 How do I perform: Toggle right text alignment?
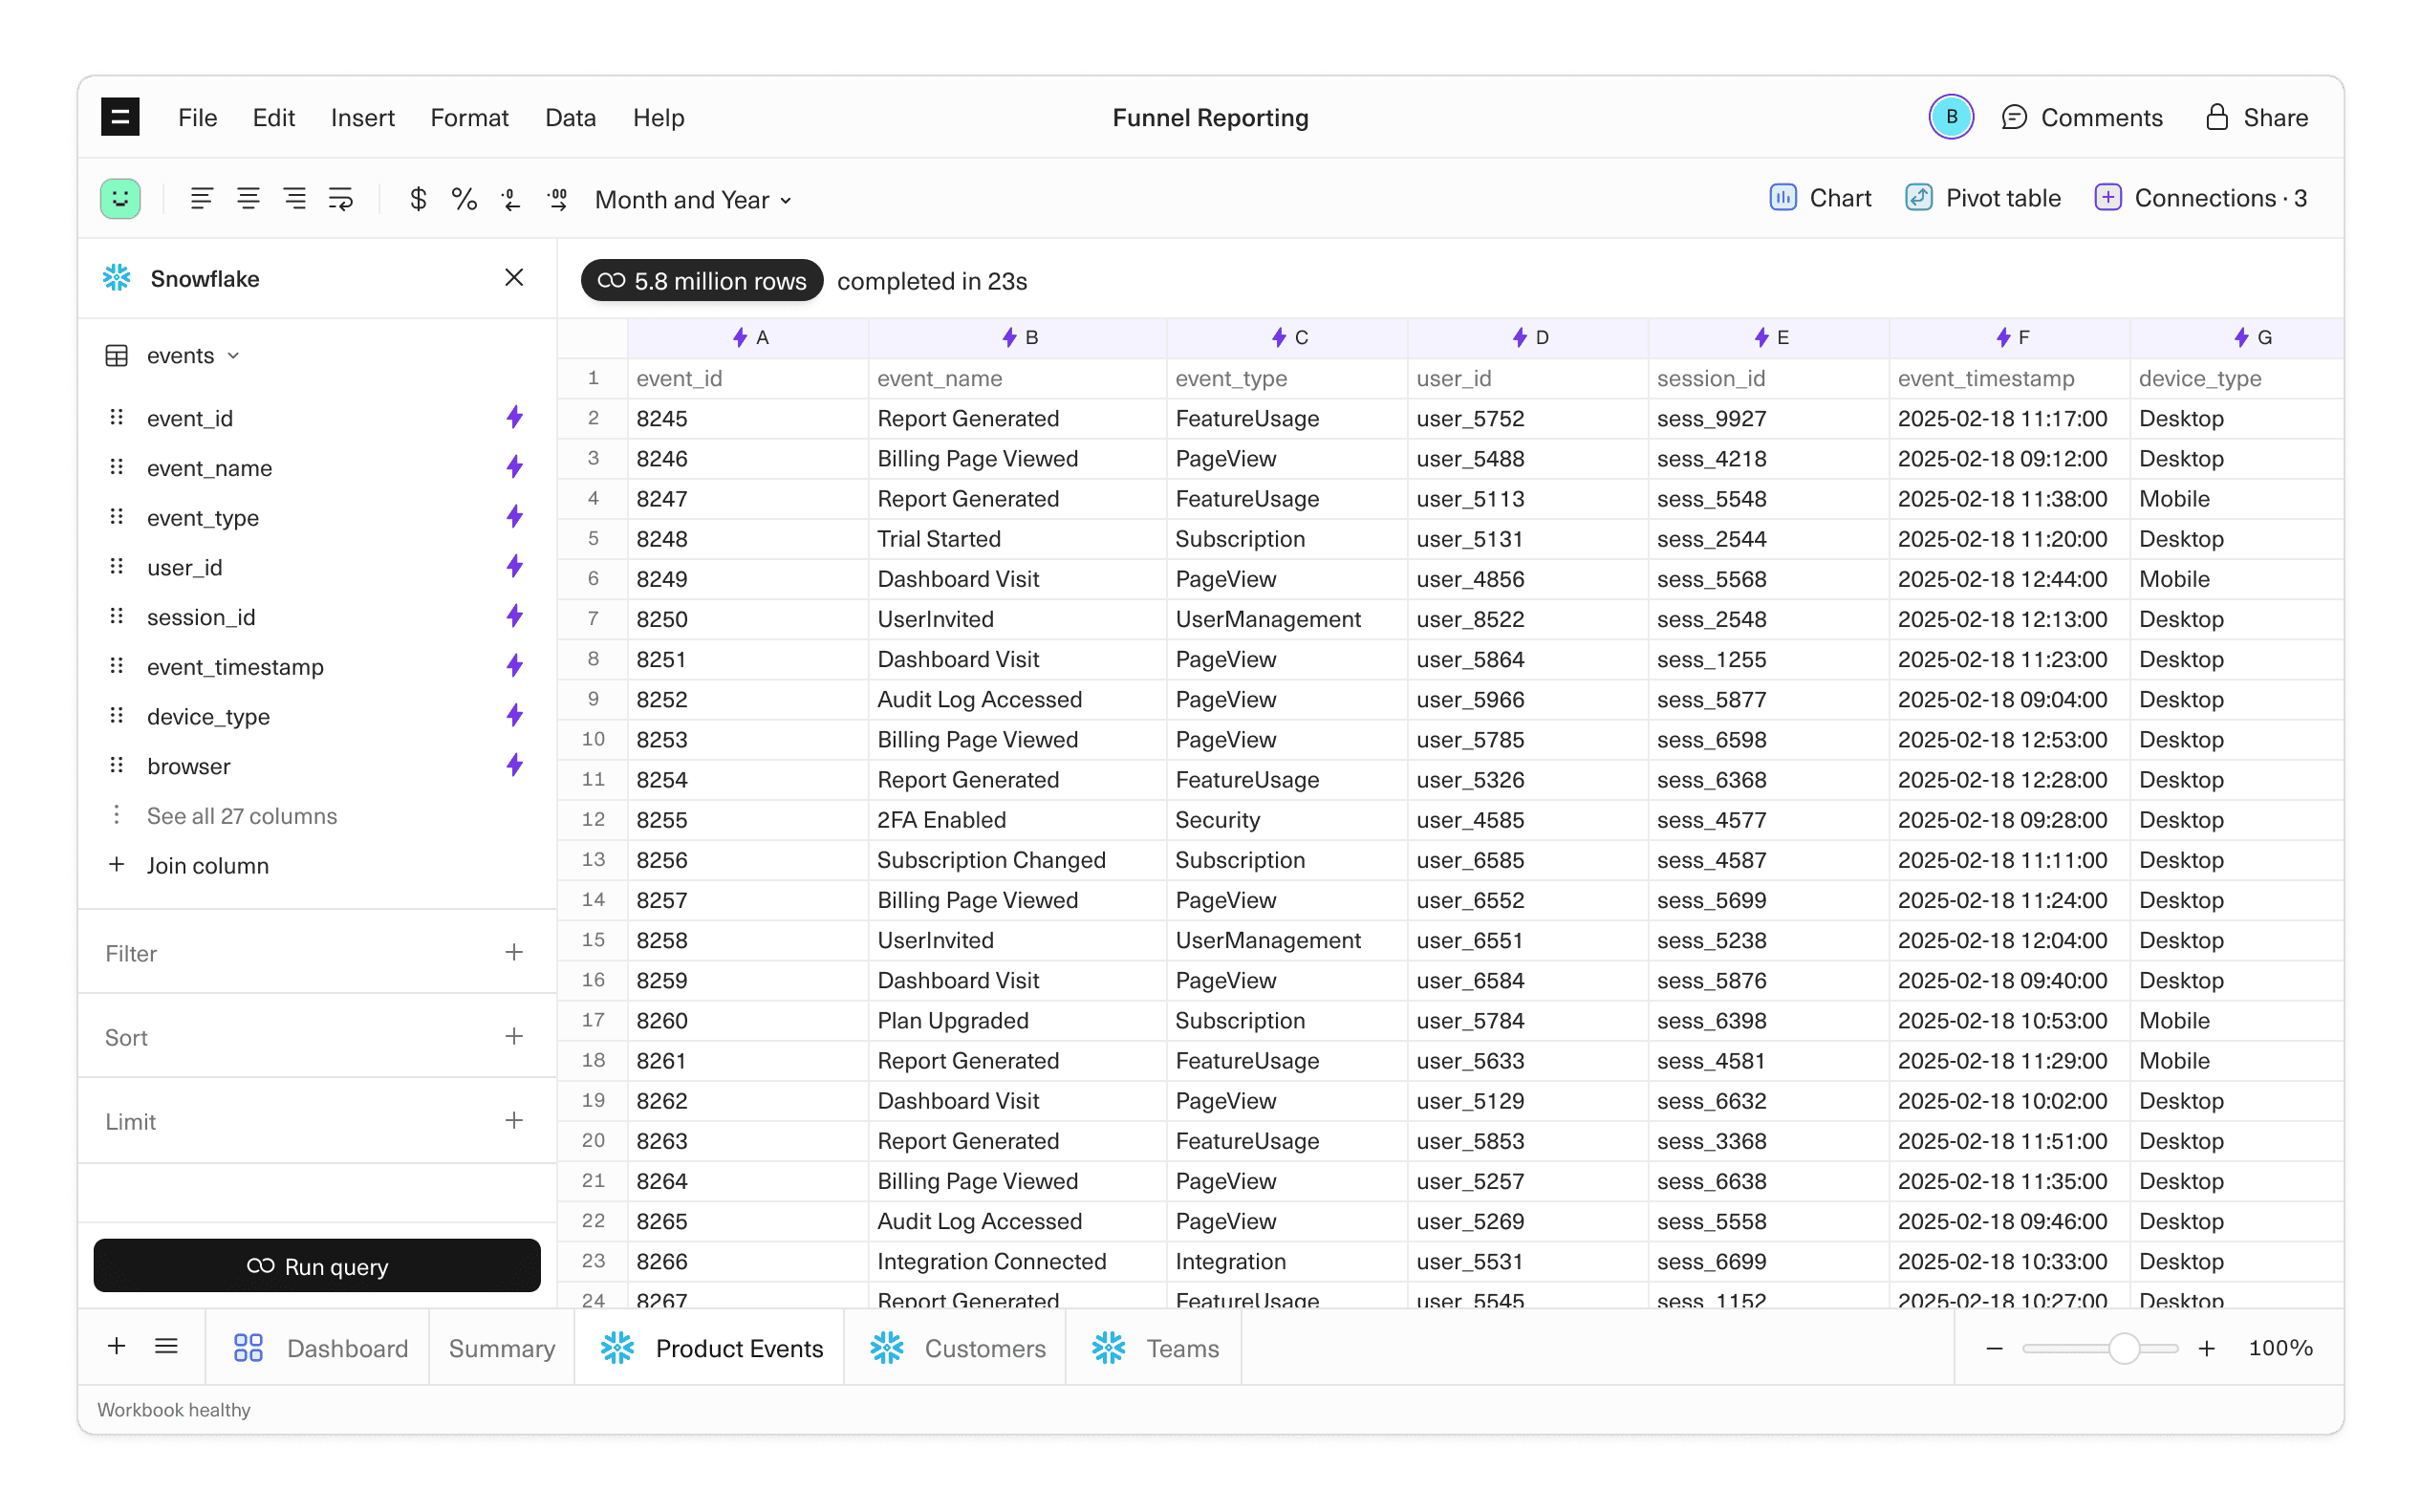(295, 198)
